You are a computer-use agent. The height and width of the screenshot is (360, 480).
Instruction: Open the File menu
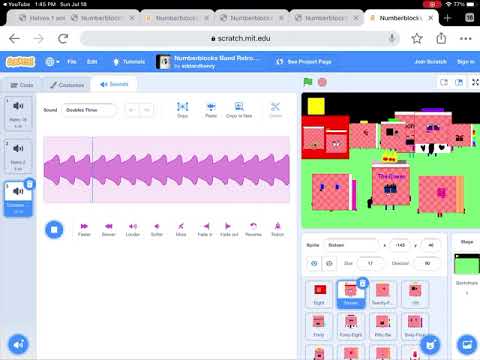click(x=72, y=62)
